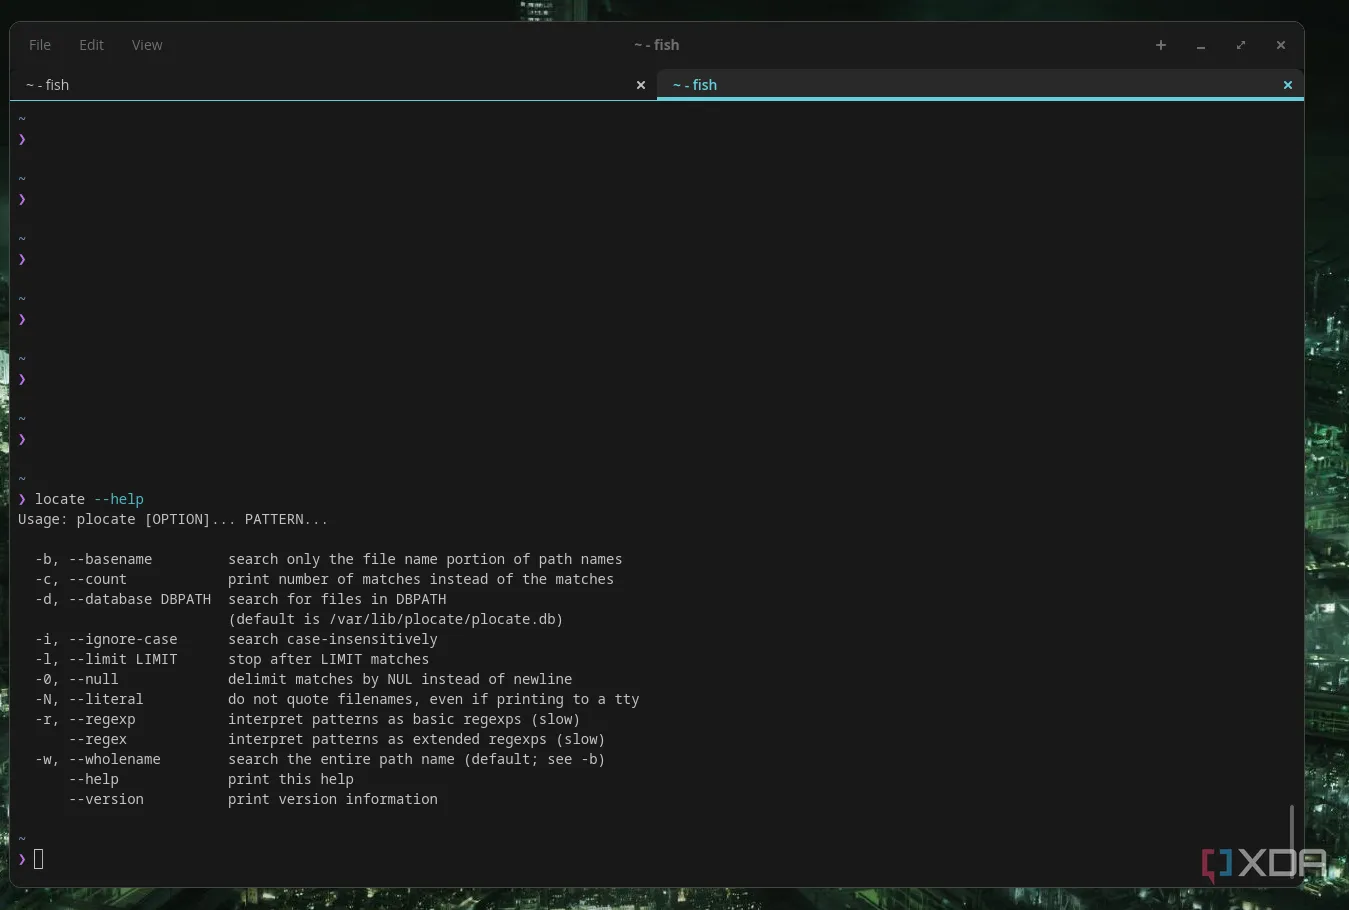Click '(default is /var/lib/plocate/plocate.db)' text
The width and height of the screenshot is (1349, 910).
click(396, 619)
